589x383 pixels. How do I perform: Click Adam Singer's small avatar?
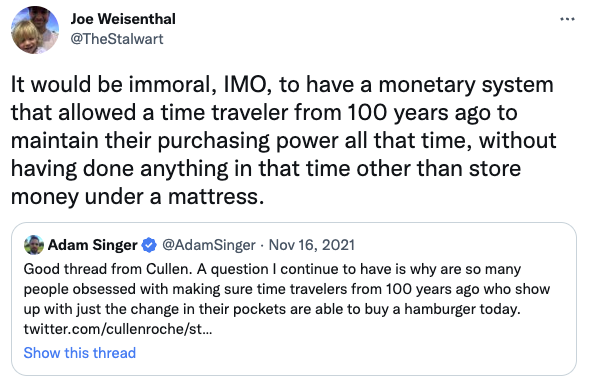click(x=34, y=245)
